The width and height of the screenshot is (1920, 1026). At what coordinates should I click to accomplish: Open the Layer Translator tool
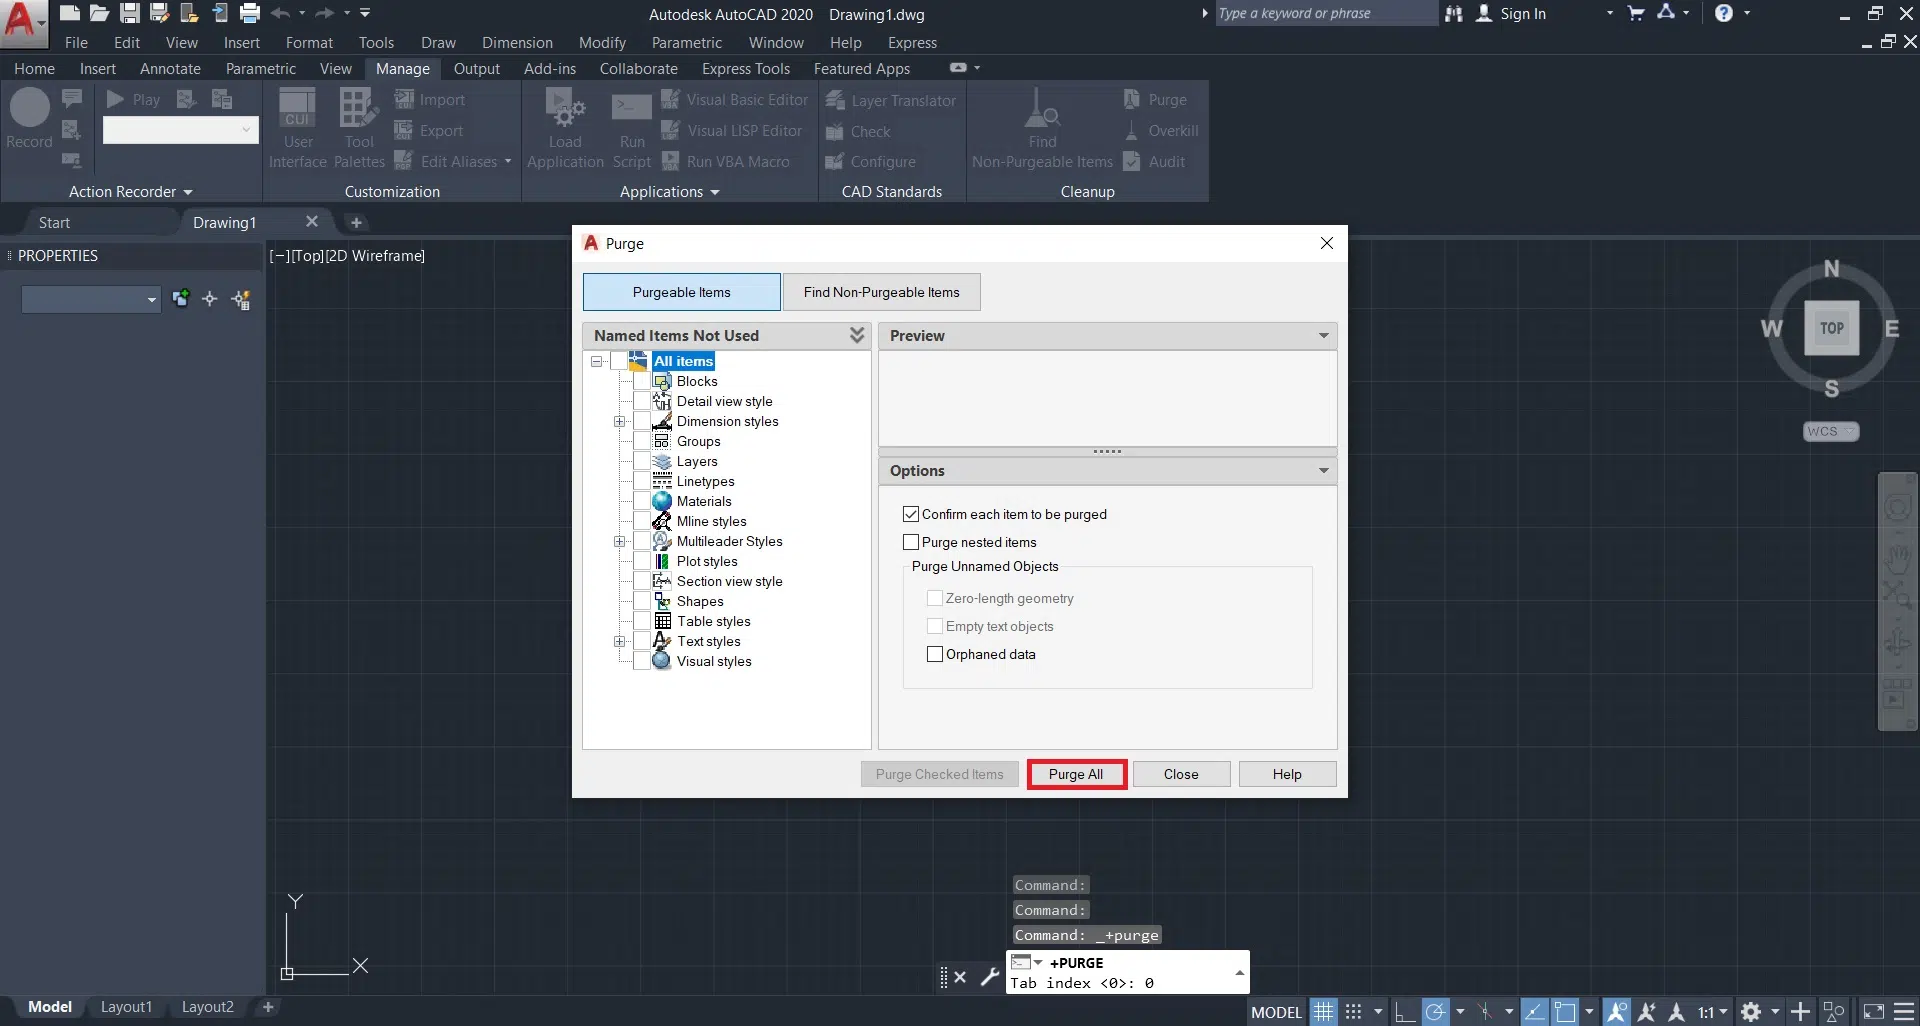(835, 100)
